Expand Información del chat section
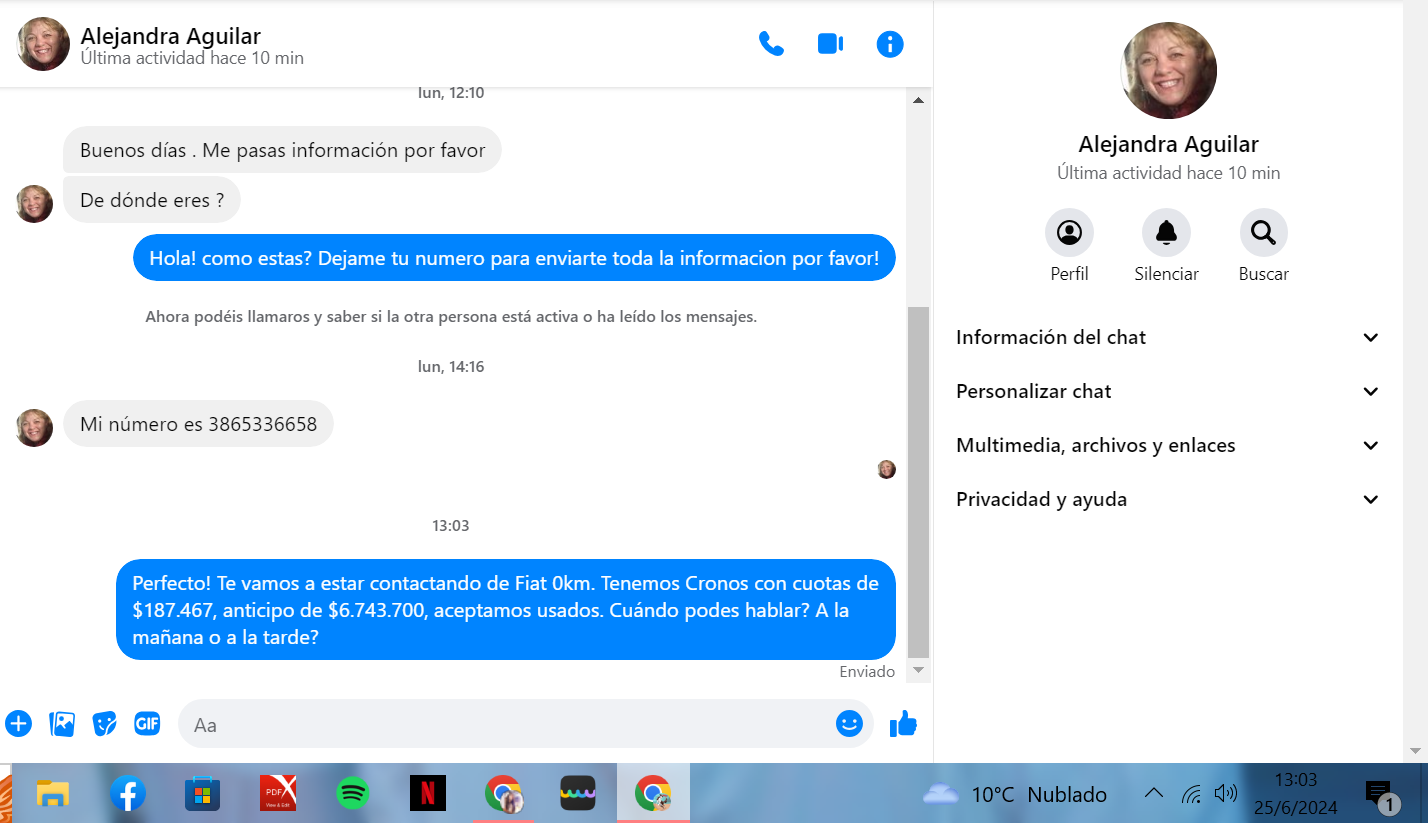This screenshot has height=823, width=1428. coord(1168,338)
